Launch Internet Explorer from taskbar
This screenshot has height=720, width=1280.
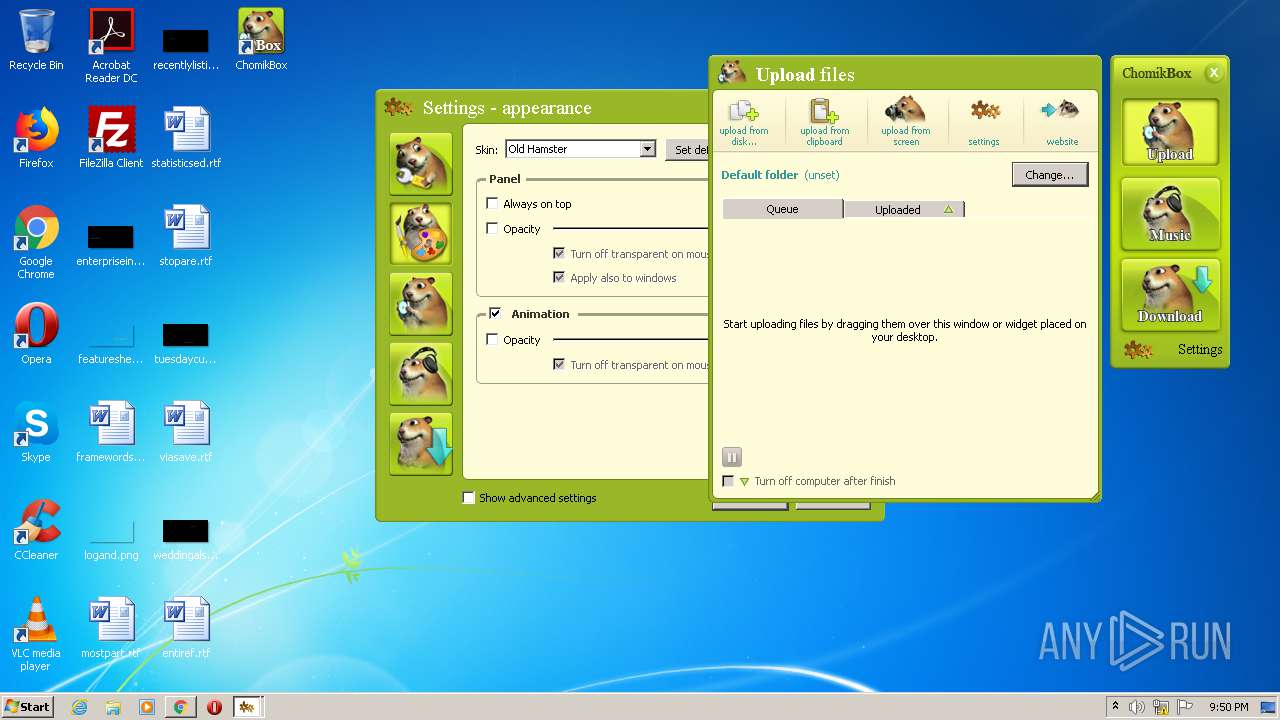[x=80, y=707]
